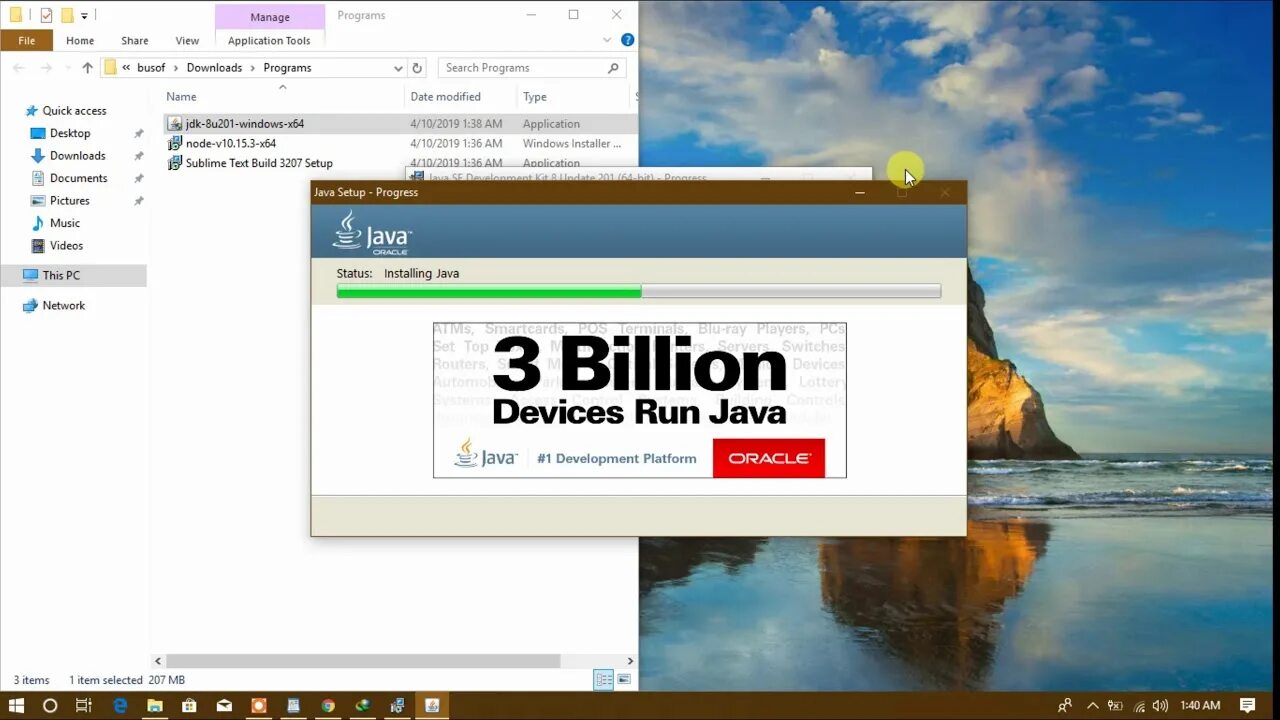Focus the Search Programs box
The width and height of the screenshot is (1280, 720).
[x=532, y=68]
